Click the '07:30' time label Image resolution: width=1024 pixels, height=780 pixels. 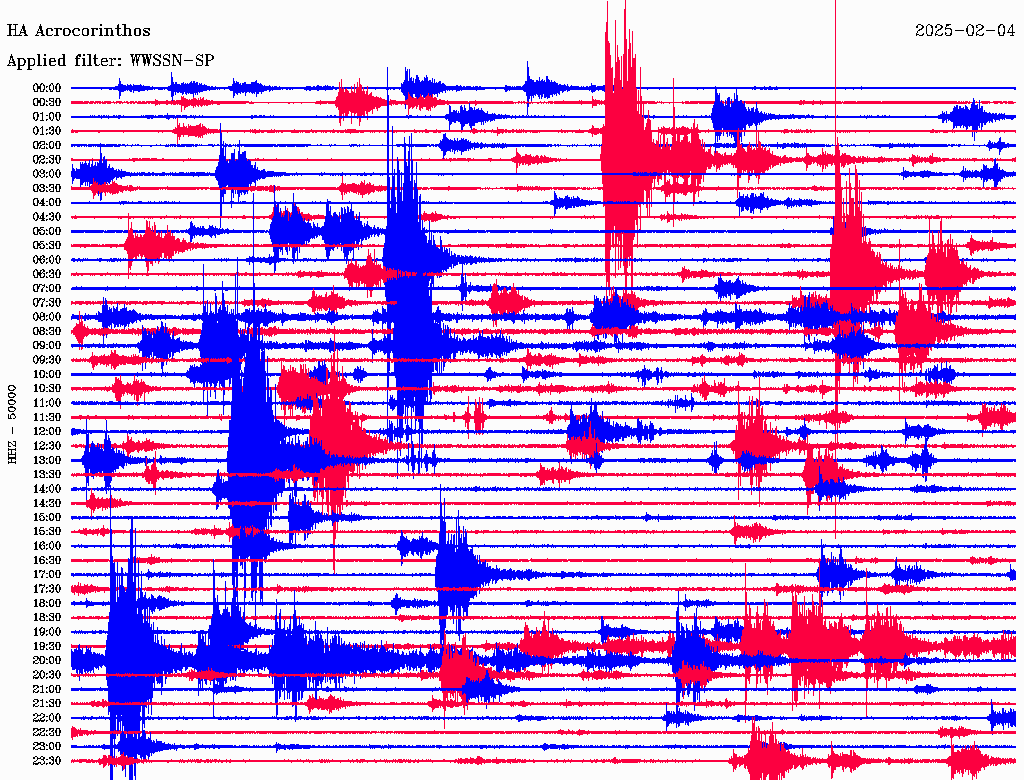pos(46,303)
